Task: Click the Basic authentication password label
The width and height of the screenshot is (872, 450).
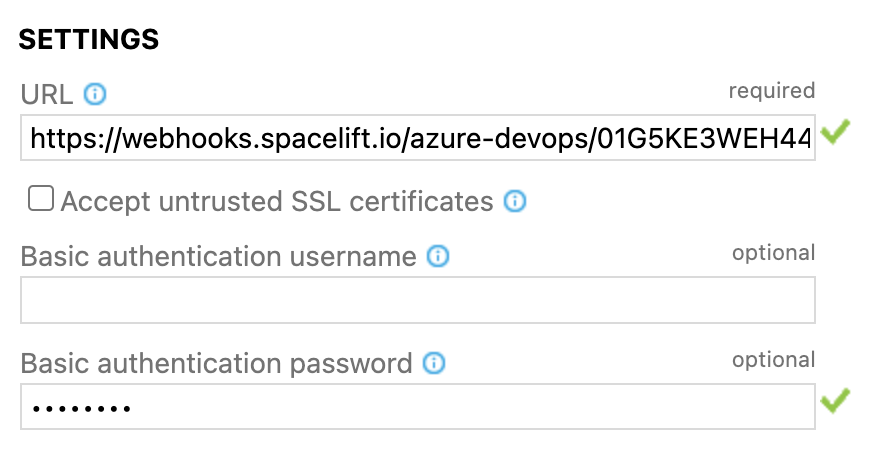Action: coord(216,363)
